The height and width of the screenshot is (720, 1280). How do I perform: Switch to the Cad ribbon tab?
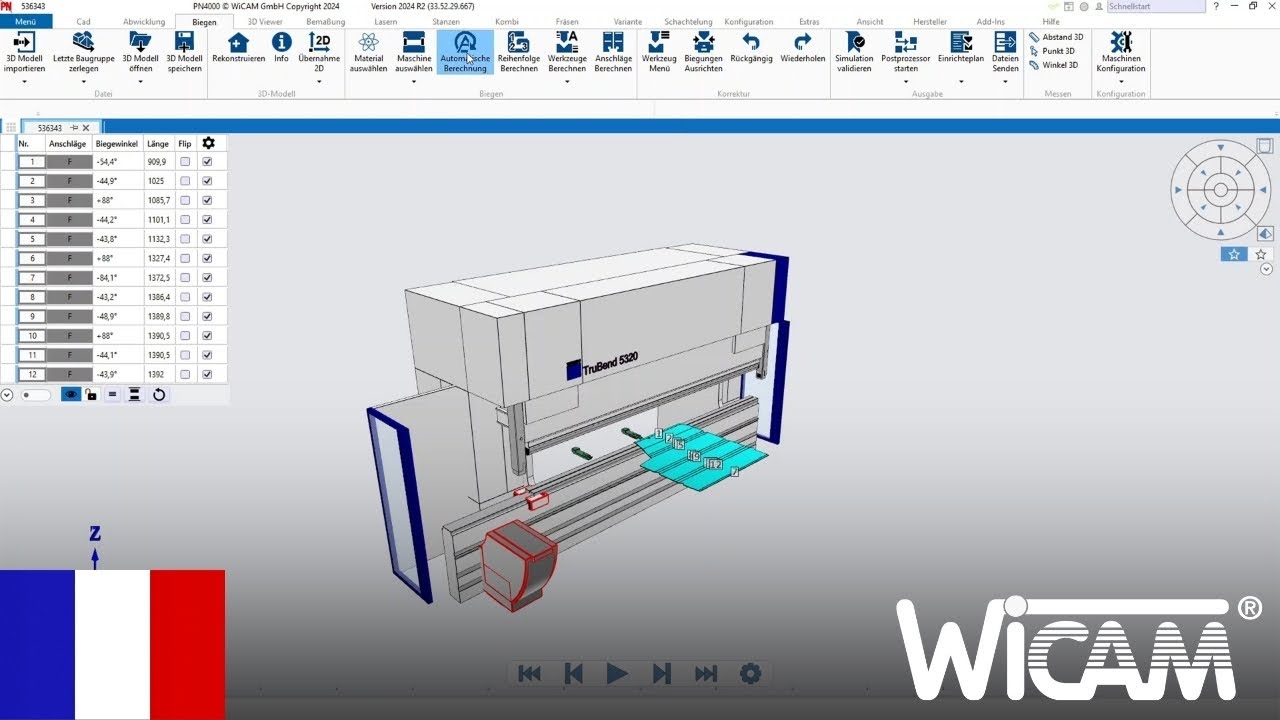point(83,21)
